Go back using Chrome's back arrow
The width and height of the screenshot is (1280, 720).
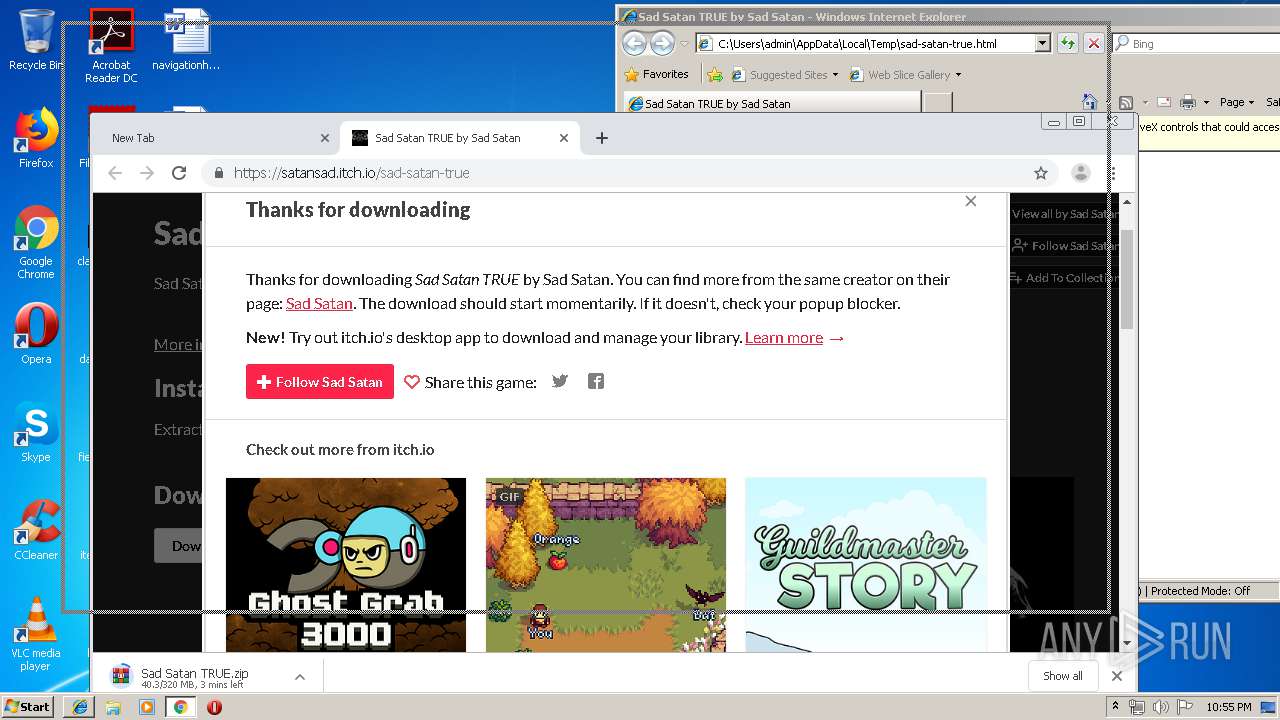coord(115,173)
